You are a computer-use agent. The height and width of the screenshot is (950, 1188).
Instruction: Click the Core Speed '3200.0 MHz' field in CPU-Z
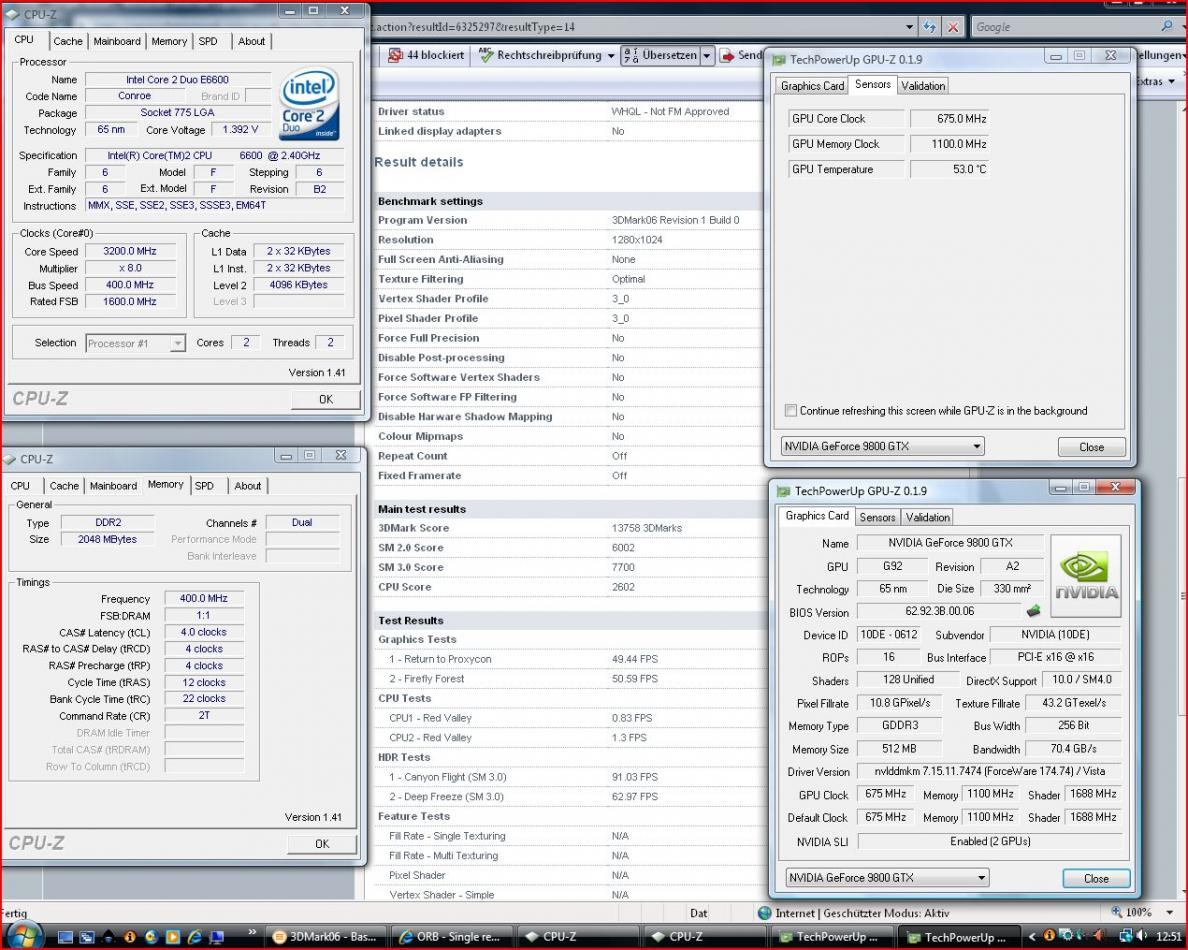[130, 252]
